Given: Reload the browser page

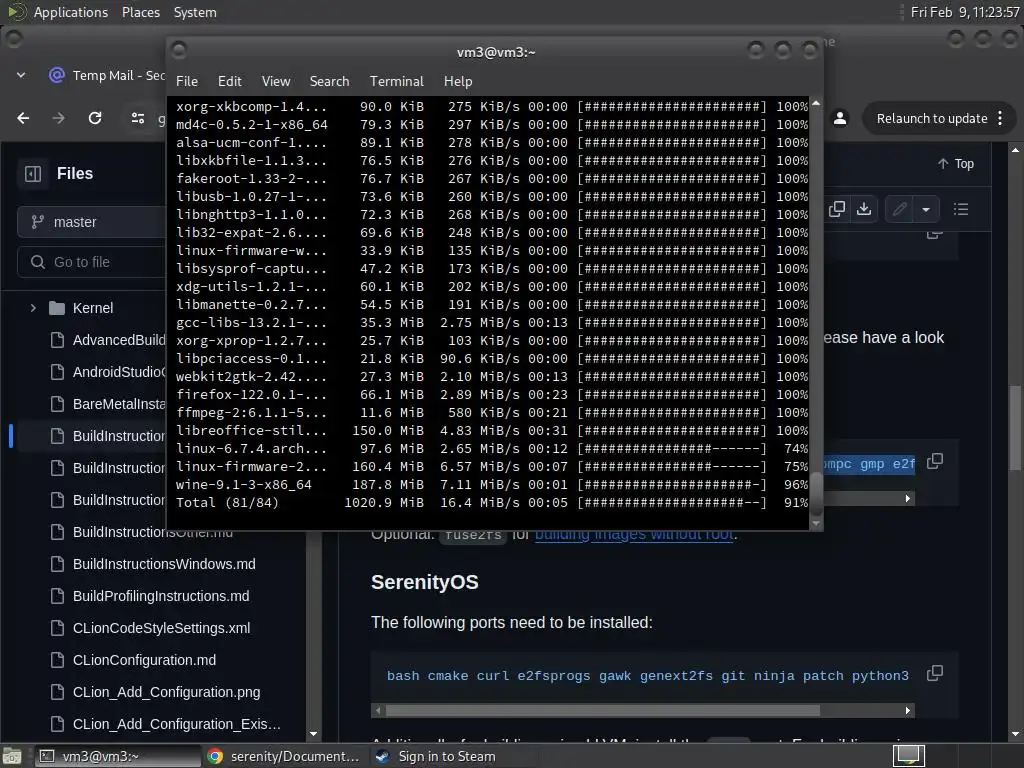Looking at the screenshot, I should coord(95,118).
